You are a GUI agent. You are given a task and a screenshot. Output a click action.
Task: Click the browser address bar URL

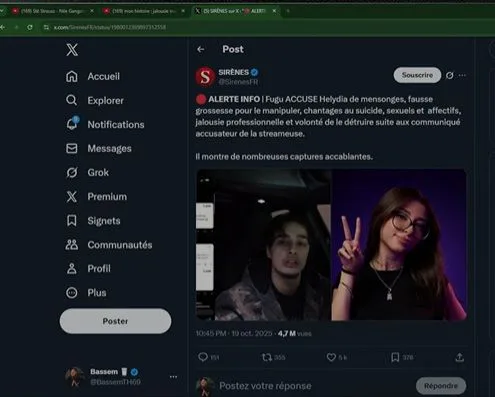click(110, 27)
